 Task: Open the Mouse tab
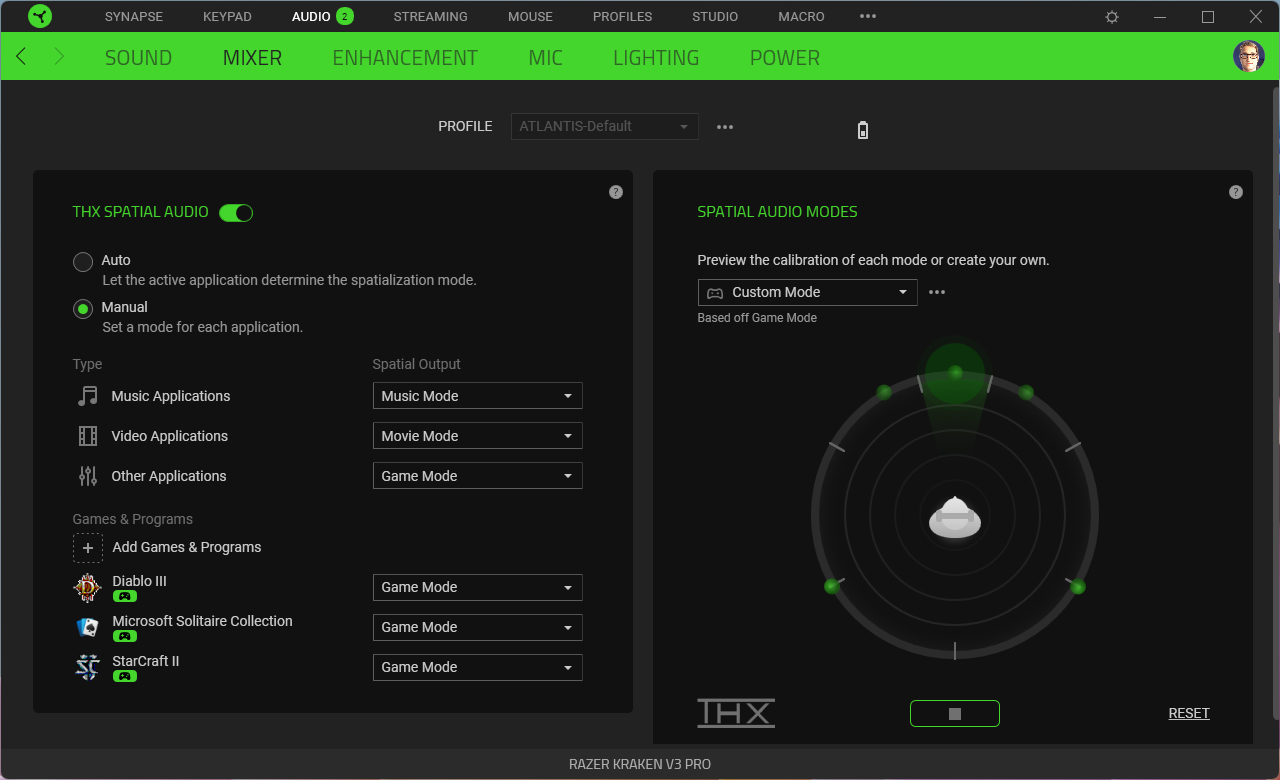(x=530, y=16)
